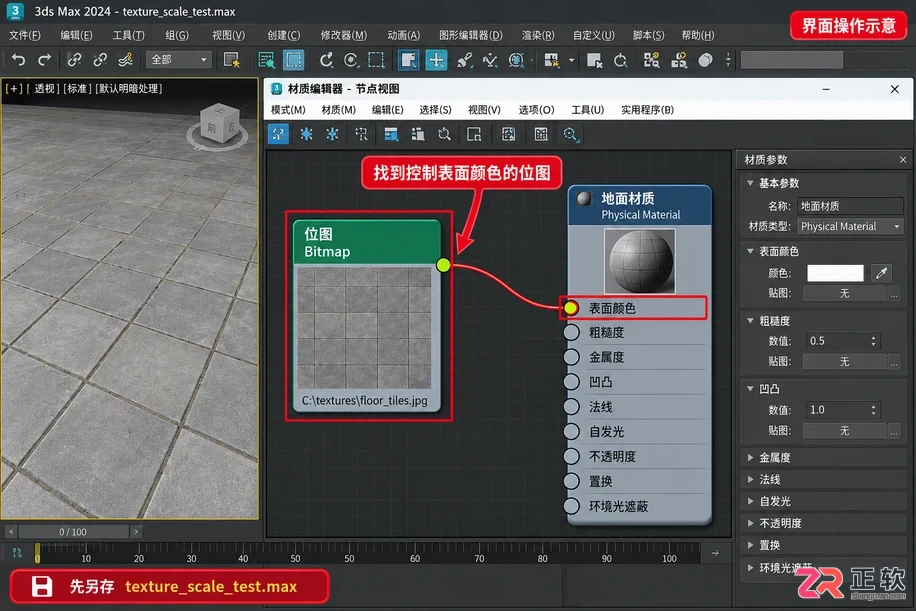Activate the Select and Move cross icon
Screen dimensions: 916x611
(436, 60)
